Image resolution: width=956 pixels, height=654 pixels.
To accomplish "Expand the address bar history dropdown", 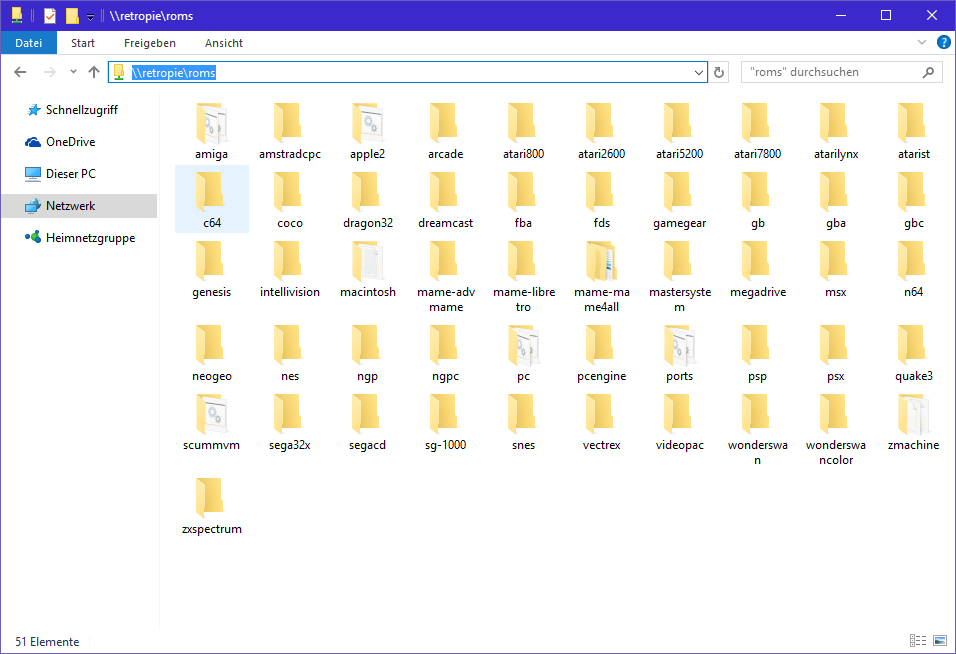I will coord(699,73).
